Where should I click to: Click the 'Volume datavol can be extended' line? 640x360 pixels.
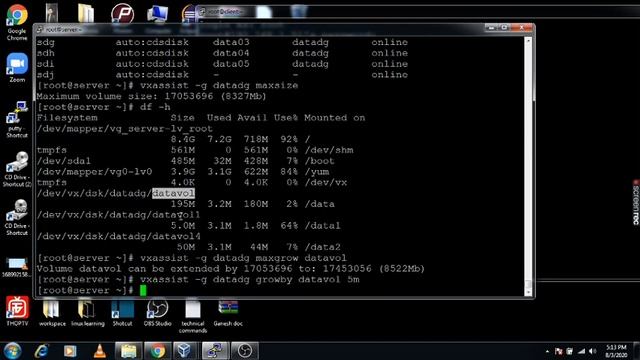(x=231, y=269)
